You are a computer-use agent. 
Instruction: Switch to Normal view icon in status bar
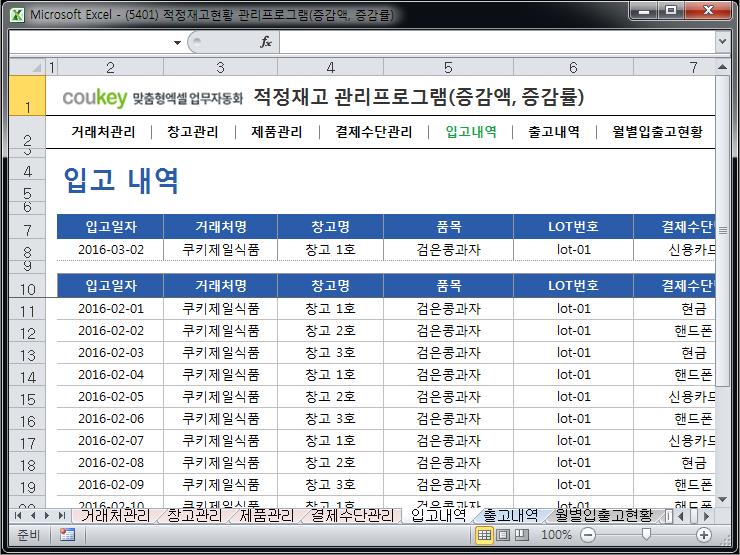point(484,535)
